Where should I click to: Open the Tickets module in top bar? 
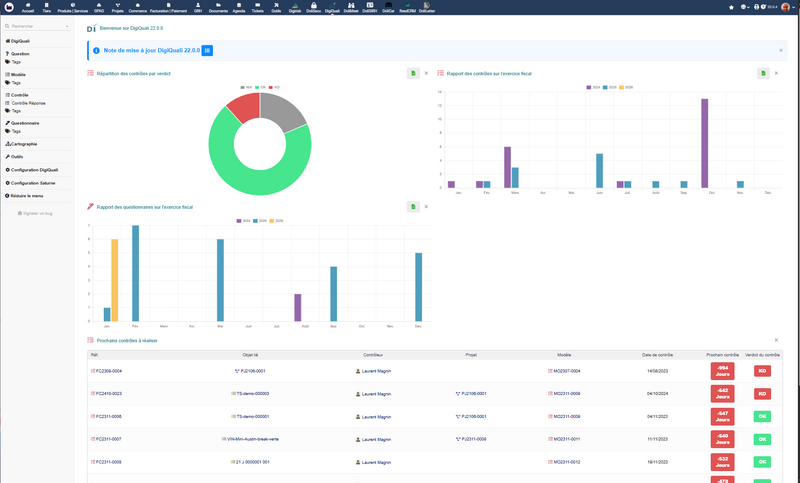pos(258,7)
